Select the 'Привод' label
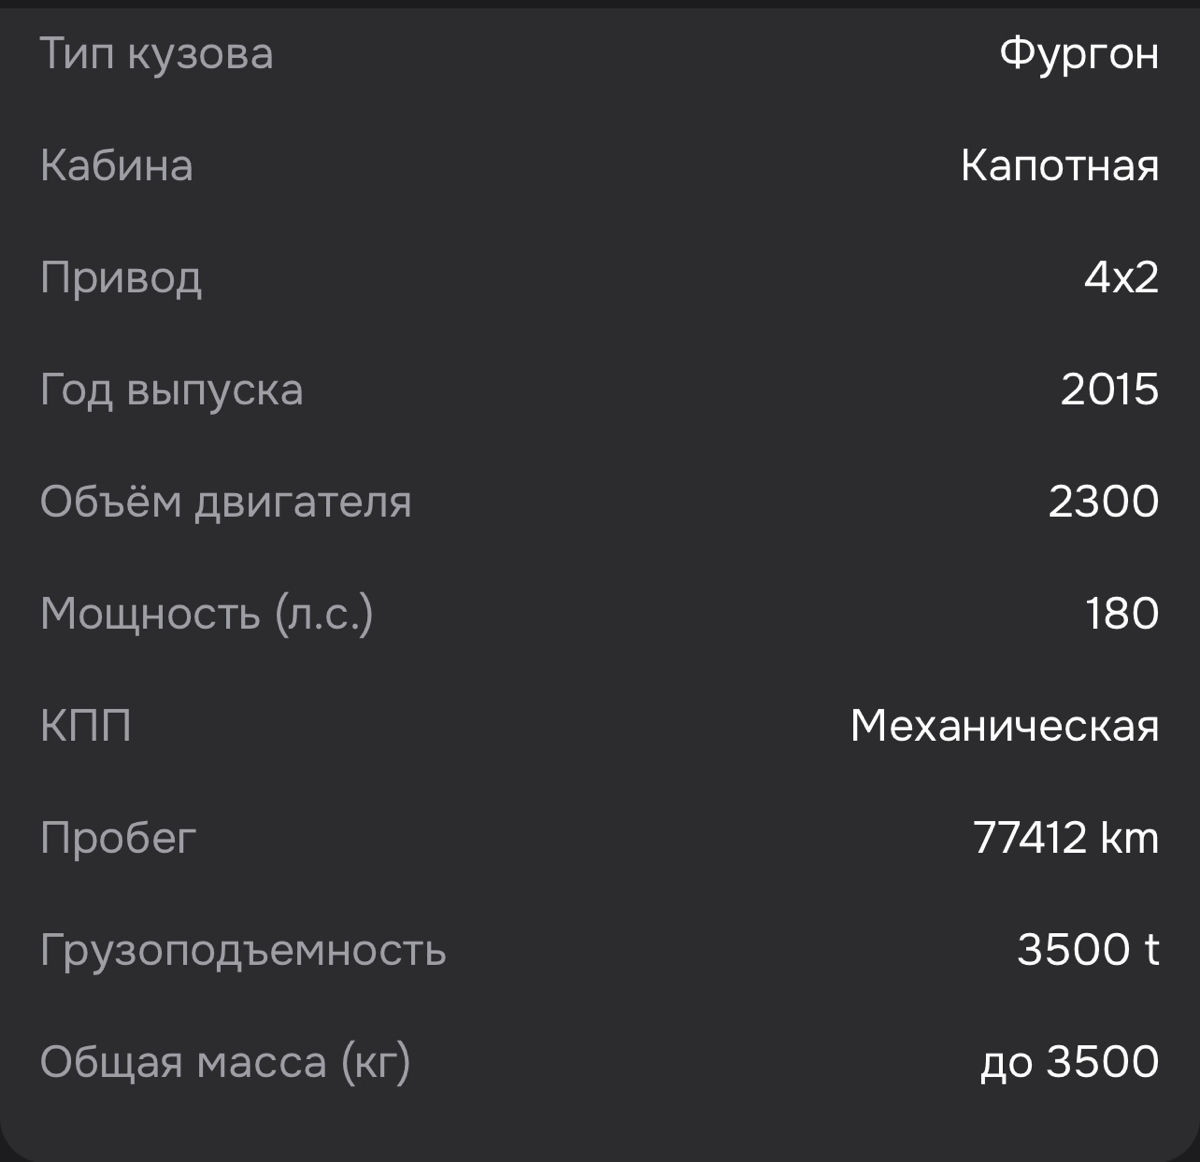Image resolution: width=1200 pixels, height=1162 pixels. (121, 278)
